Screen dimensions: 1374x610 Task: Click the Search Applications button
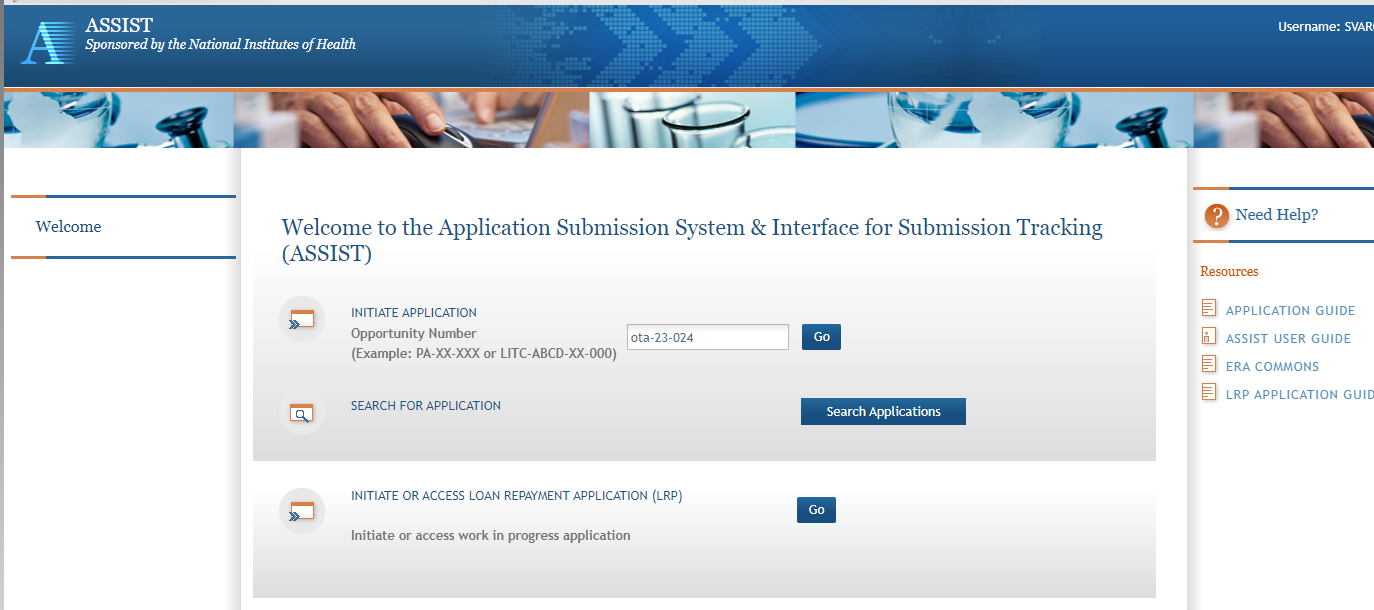click(883, 412)
